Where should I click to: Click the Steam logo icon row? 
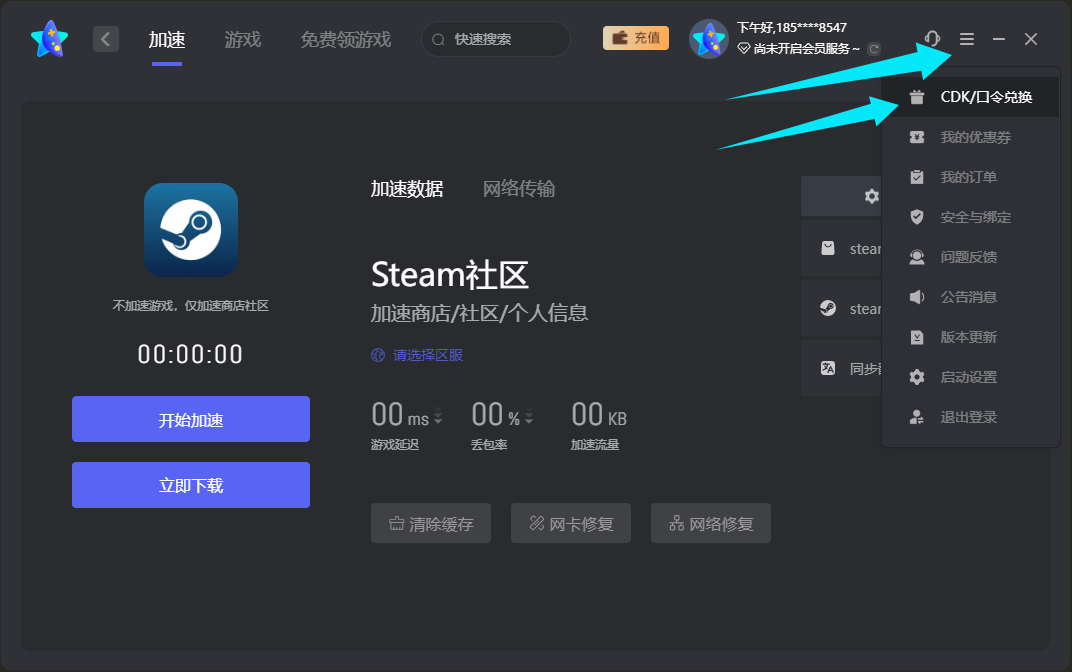842,308
